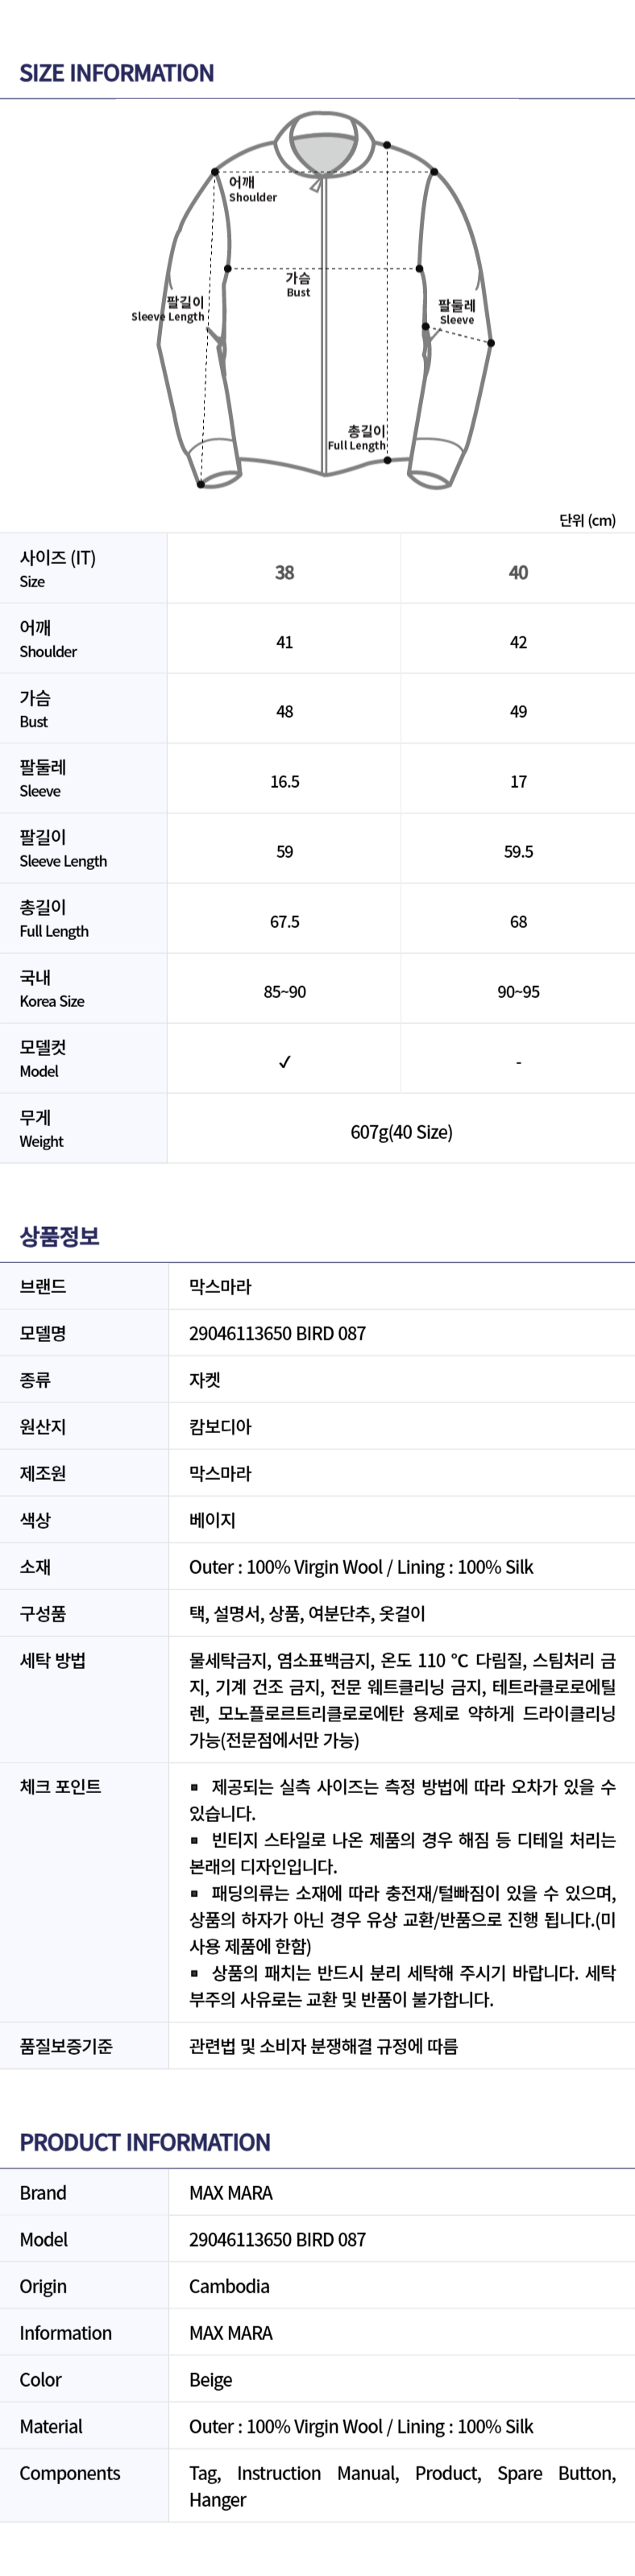This screenshot has width=635, height=2576.
Task: Click the PRODUCT INFORMATION heading
Action: point(145,2142)
